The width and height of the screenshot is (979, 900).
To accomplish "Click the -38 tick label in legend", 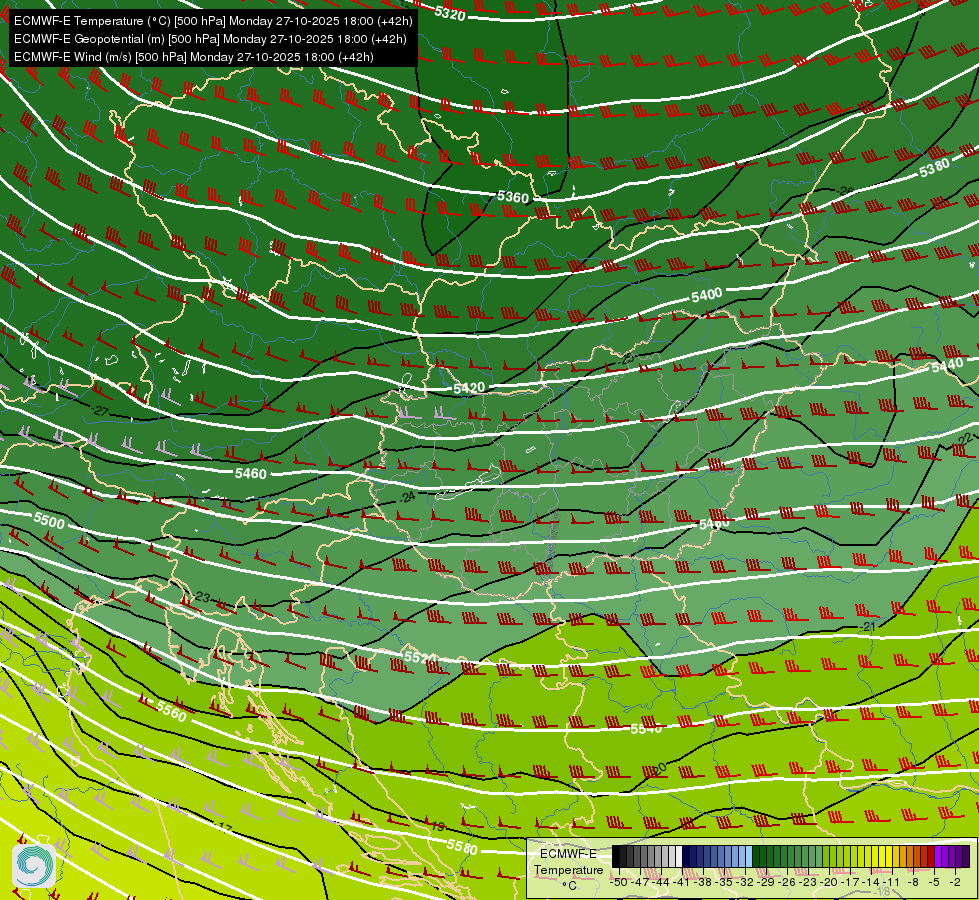I will [704, 882].
